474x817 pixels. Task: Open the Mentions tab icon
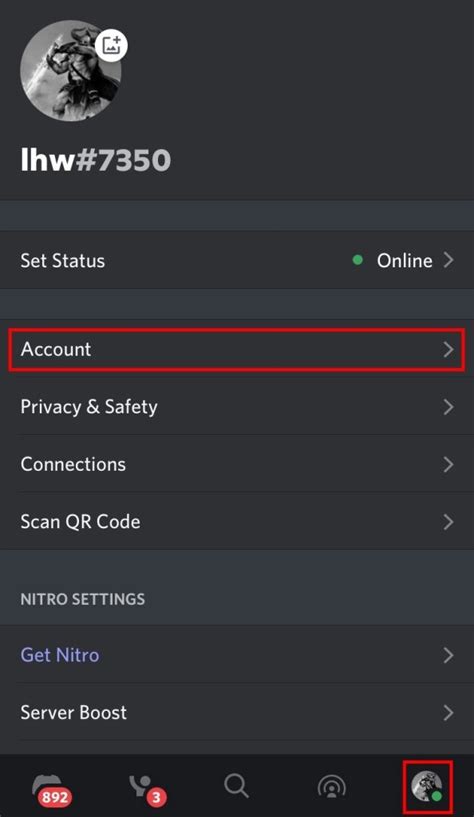point(332,787)
